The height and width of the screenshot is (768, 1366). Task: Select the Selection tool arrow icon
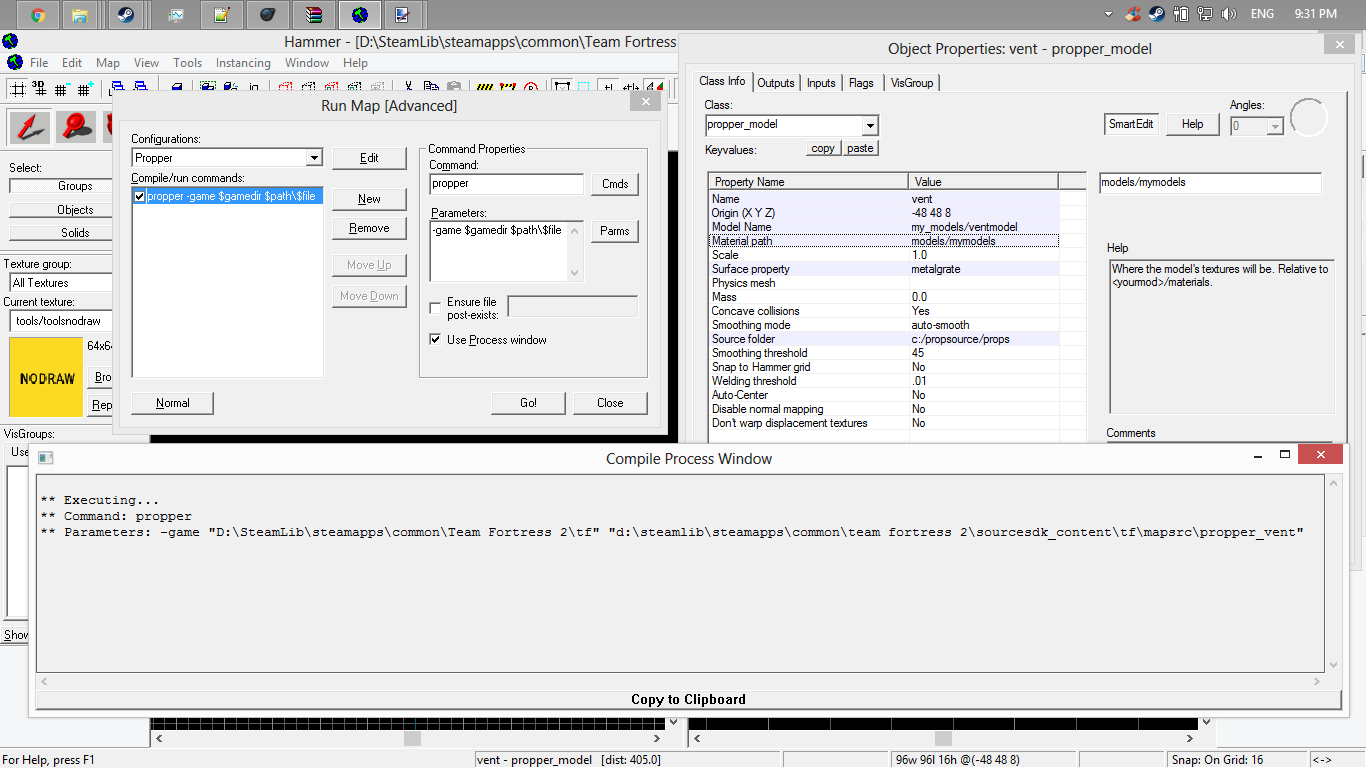(x=30, y=126)
